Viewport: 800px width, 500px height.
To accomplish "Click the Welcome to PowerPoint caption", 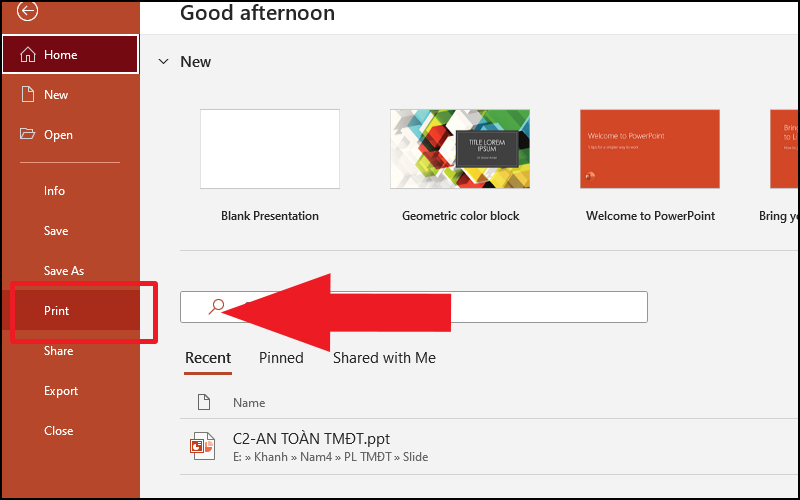I will 650,216.
